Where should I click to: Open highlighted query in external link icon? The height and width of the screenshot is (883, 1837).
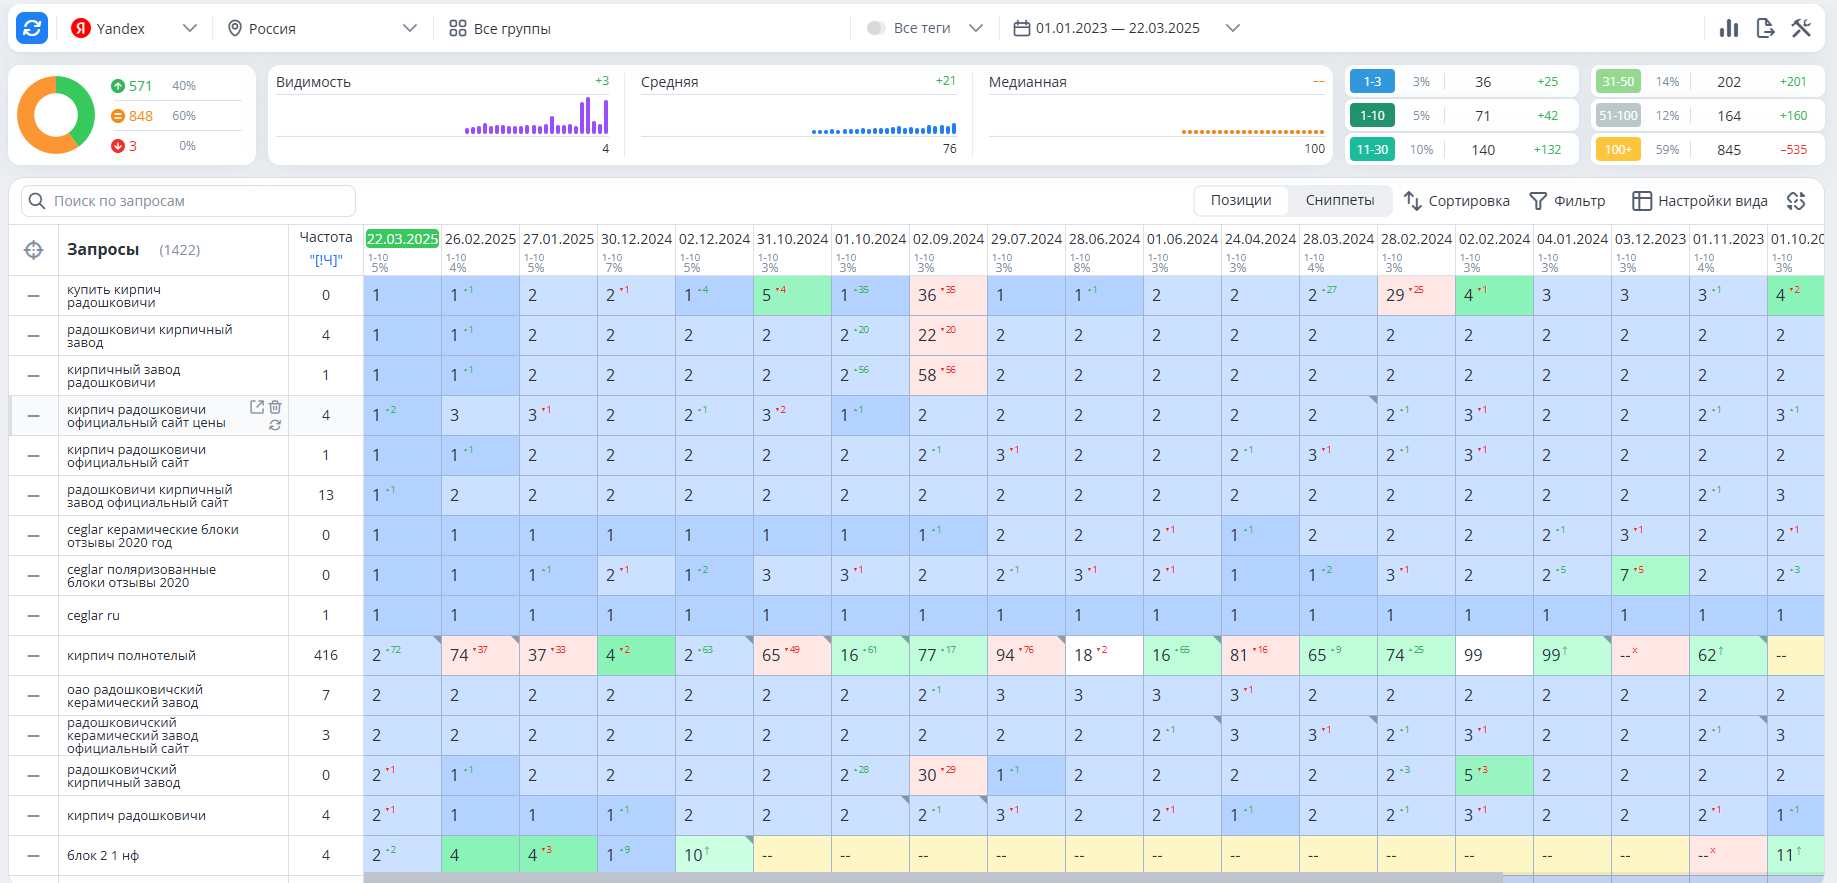(x=257, y=407)
